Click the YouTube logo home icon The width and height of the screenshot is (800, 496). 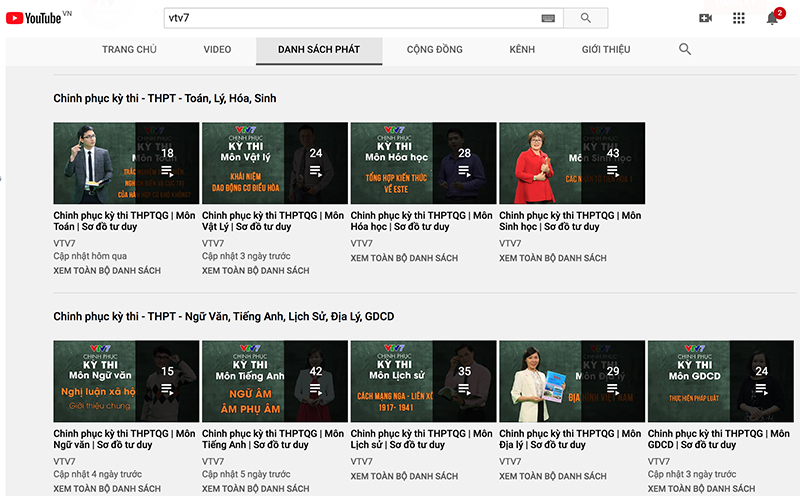coord(33,18)
